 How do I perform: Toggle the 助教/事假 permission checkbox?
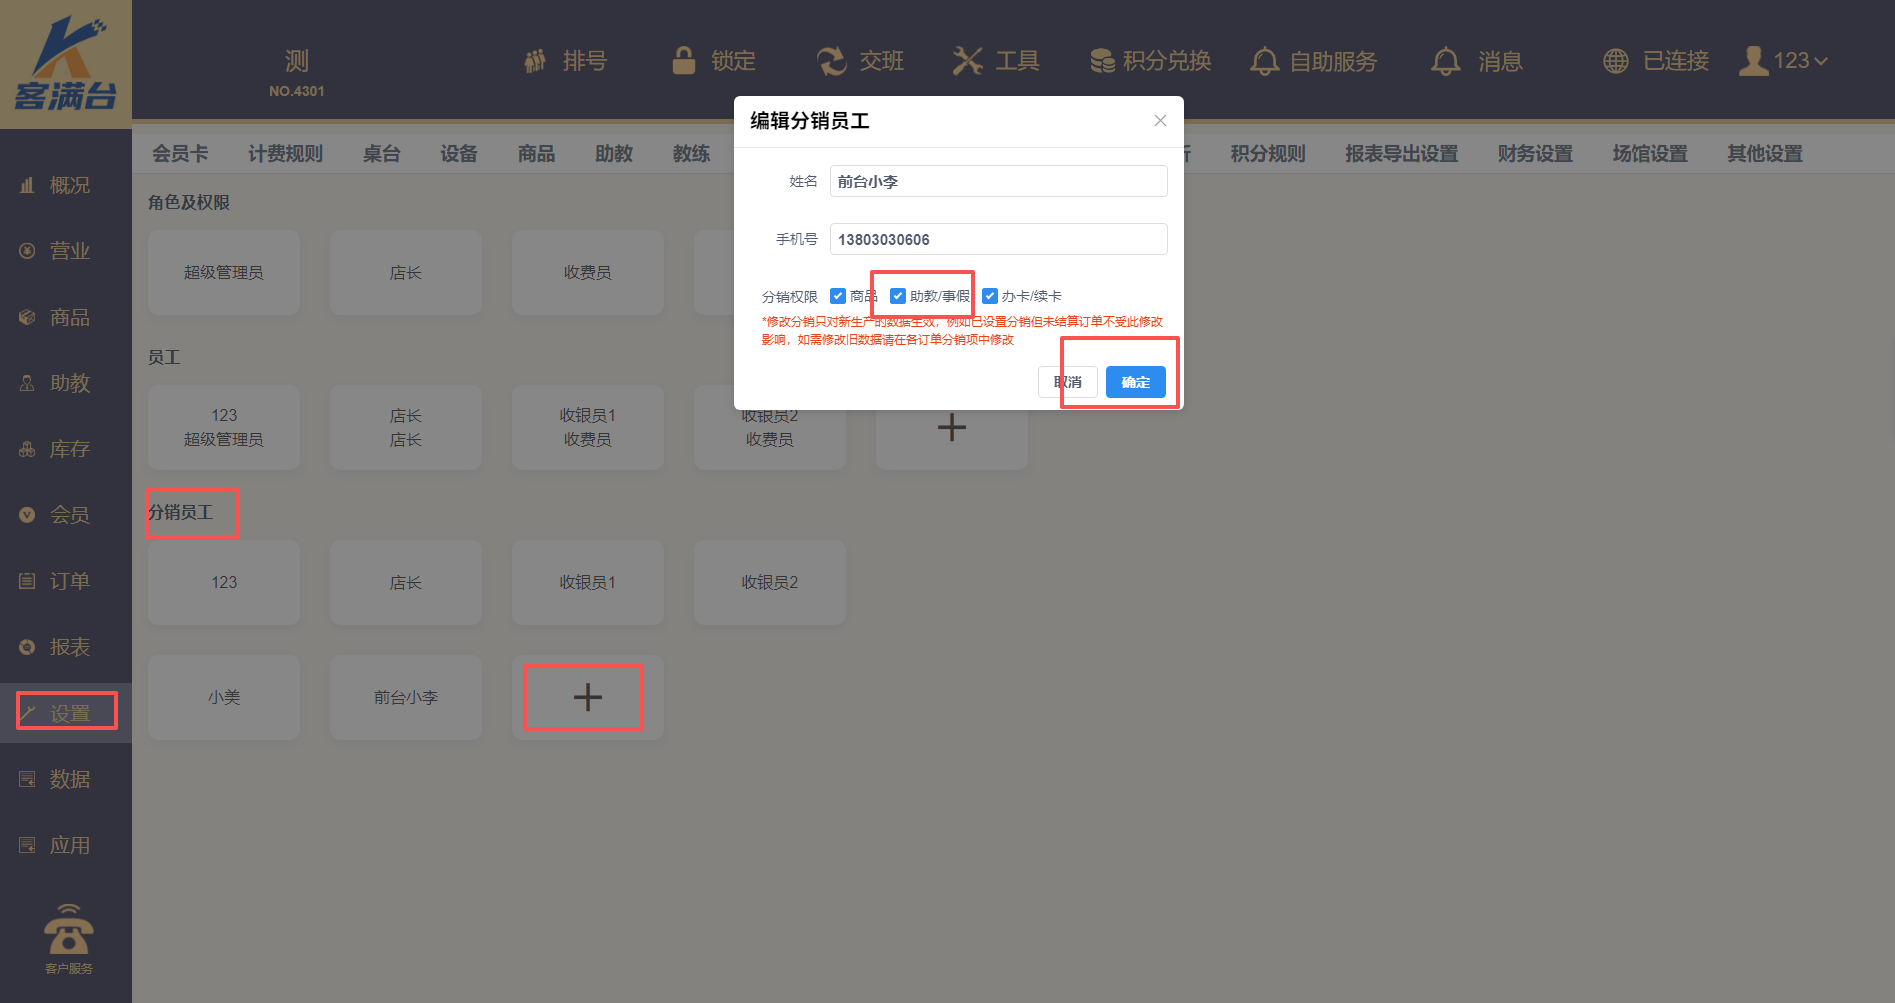[898, 296]
